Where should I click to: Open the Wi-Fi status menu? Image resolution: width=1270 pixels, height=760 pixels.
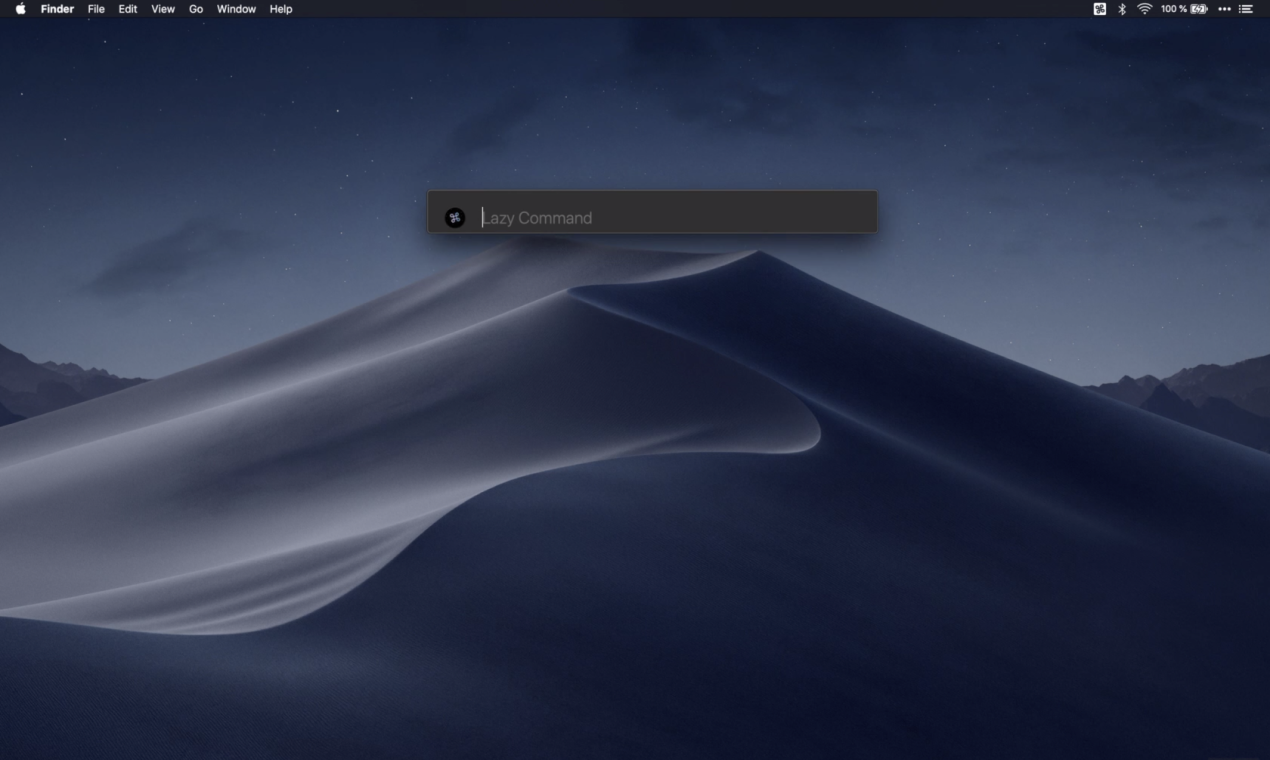tap(1144, 9)
